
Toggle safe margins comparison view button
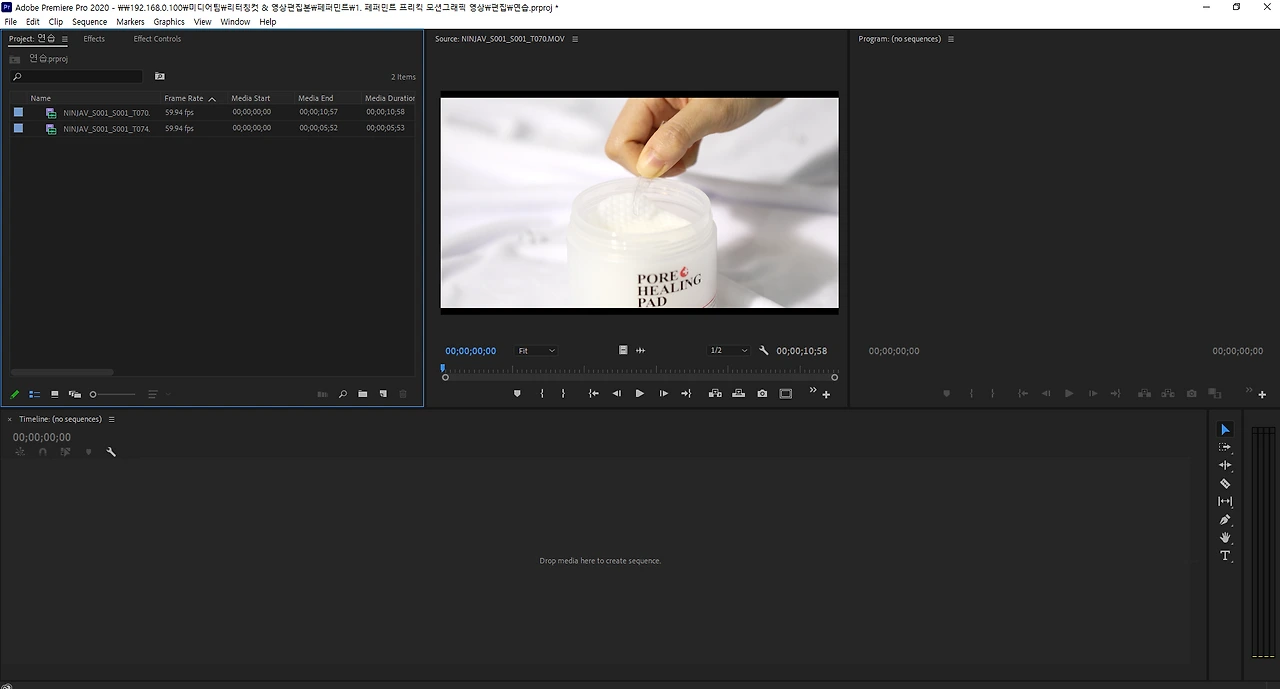[786, 394]
